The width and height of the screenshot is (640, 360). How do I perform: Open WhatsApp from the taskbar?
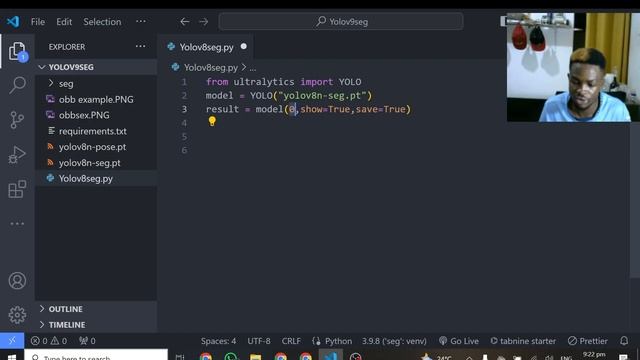tap(231, 356)
